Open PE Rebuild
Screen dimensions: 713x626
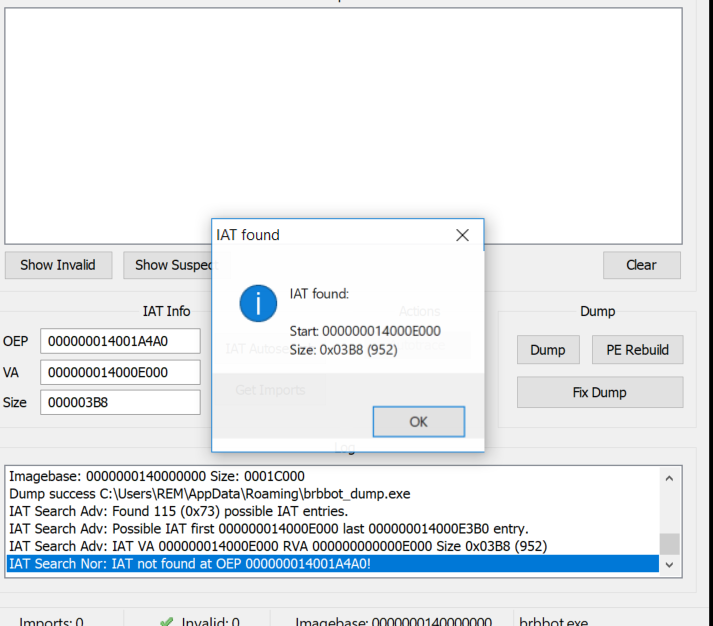(x=637, y=349)
